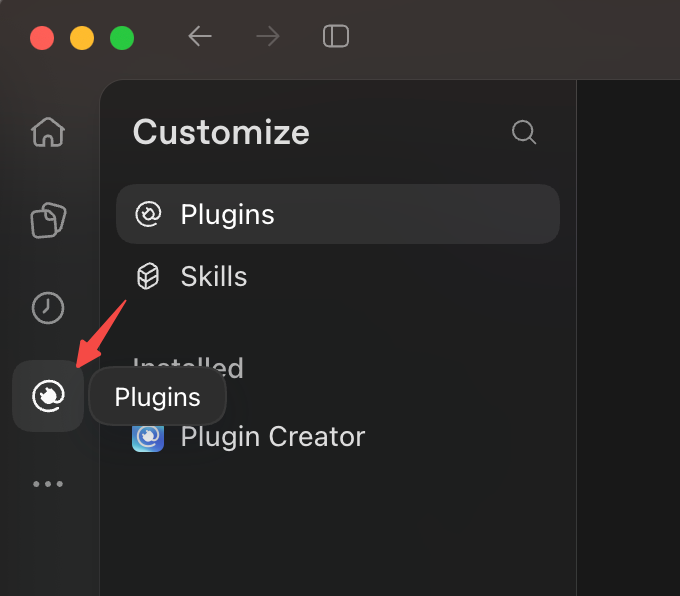
Task: Click the search magnifier next to Customize
Action: 524,132
